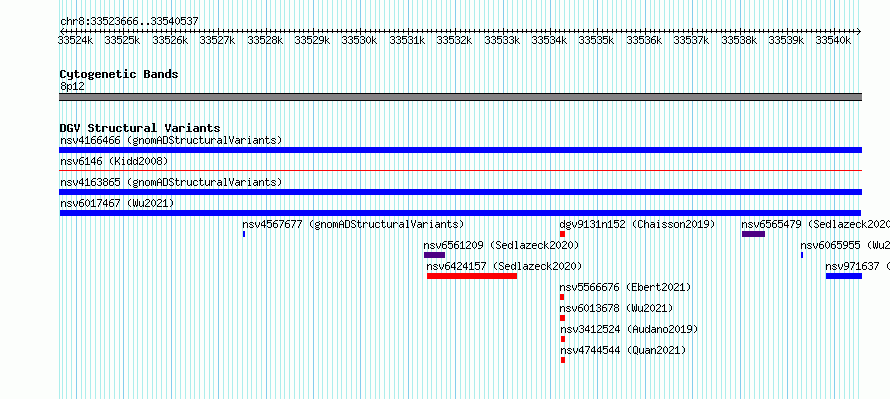Click the red marker under nsv3412524
890x399 pixels.
coord(563,339)
